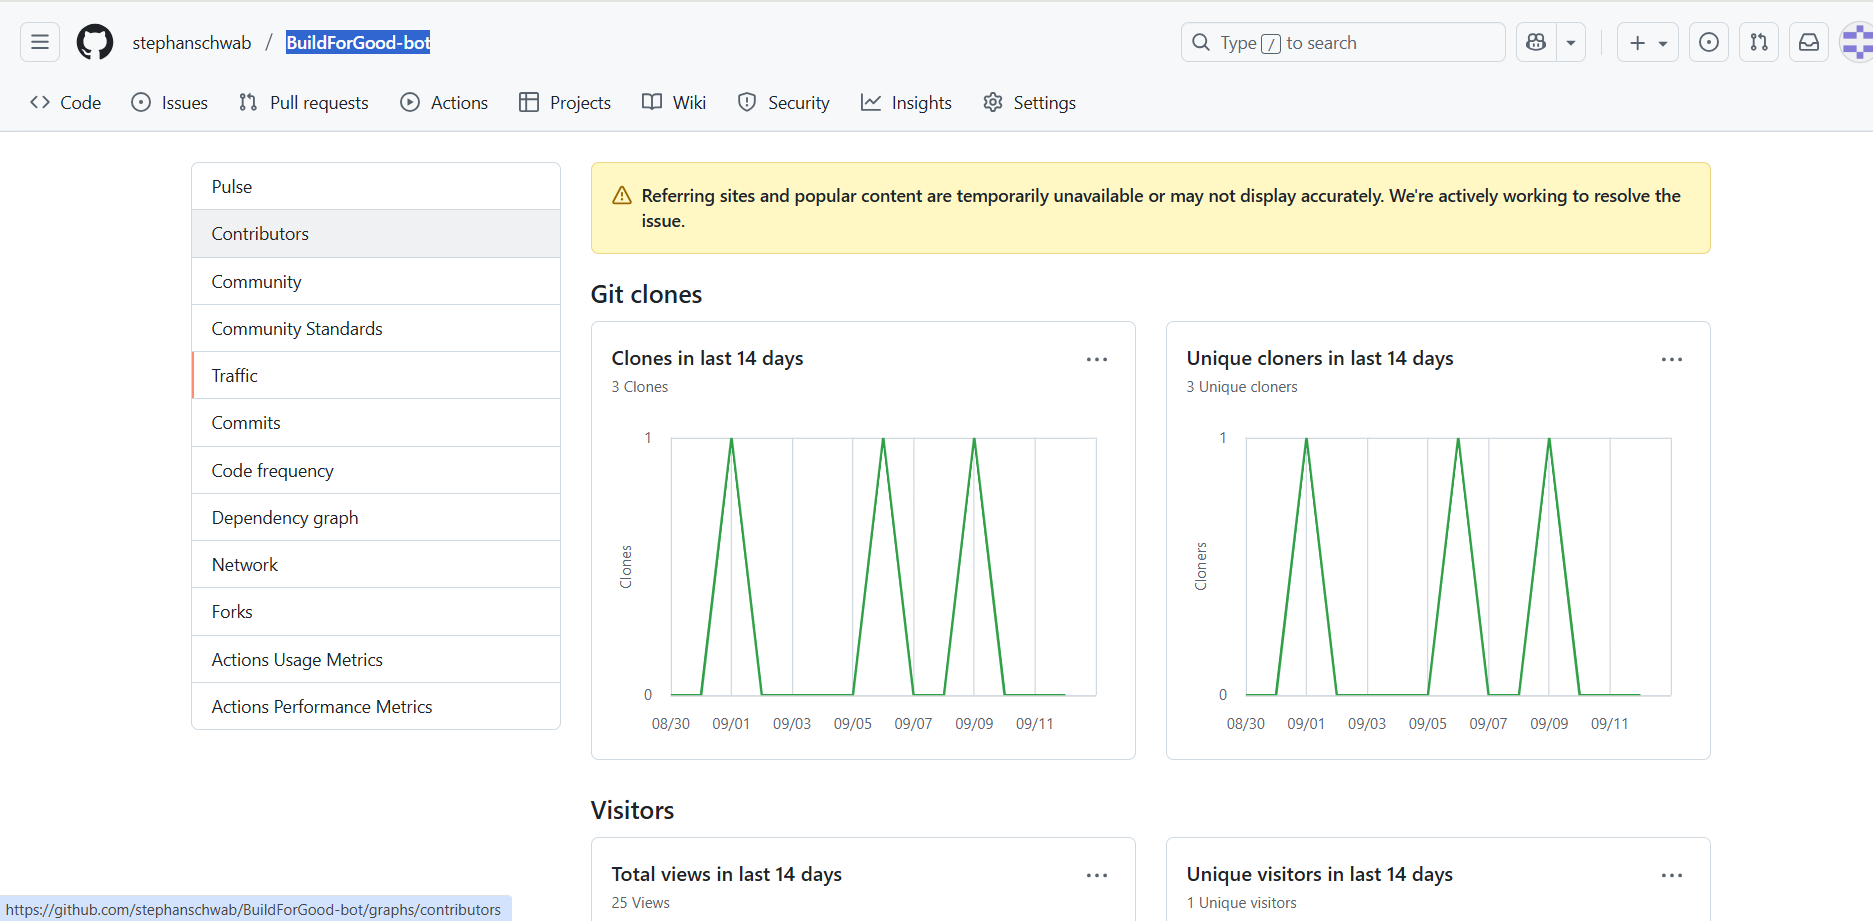Open the hamburger navigation menu
Screen dimensions: 1873x921
point(40,42)
